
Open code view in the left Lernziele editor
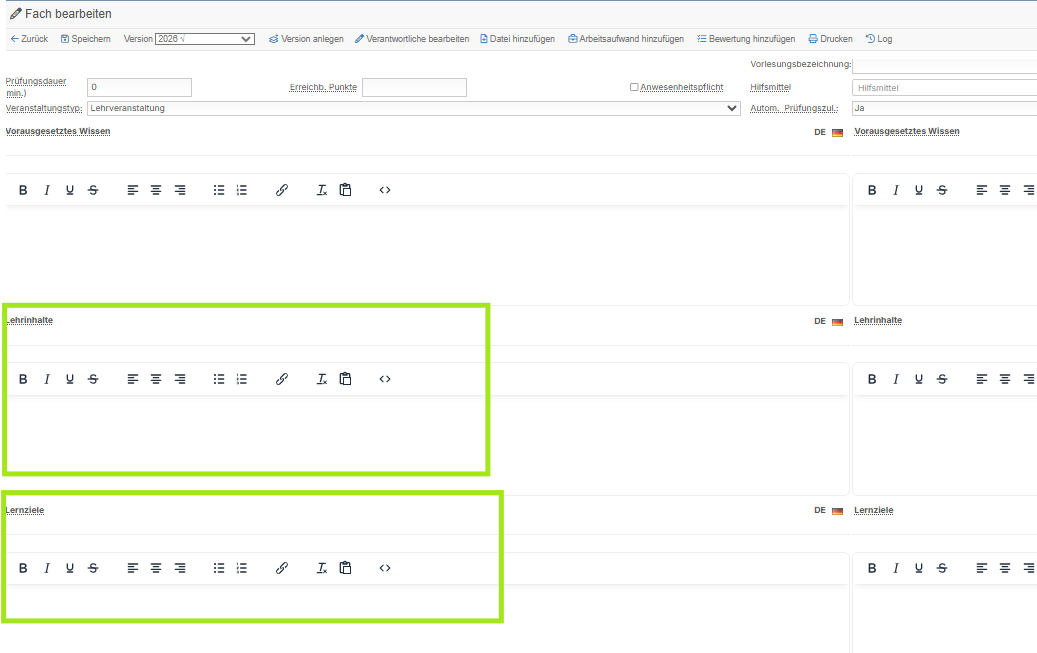pyautogui.click(x=385, y=568)
